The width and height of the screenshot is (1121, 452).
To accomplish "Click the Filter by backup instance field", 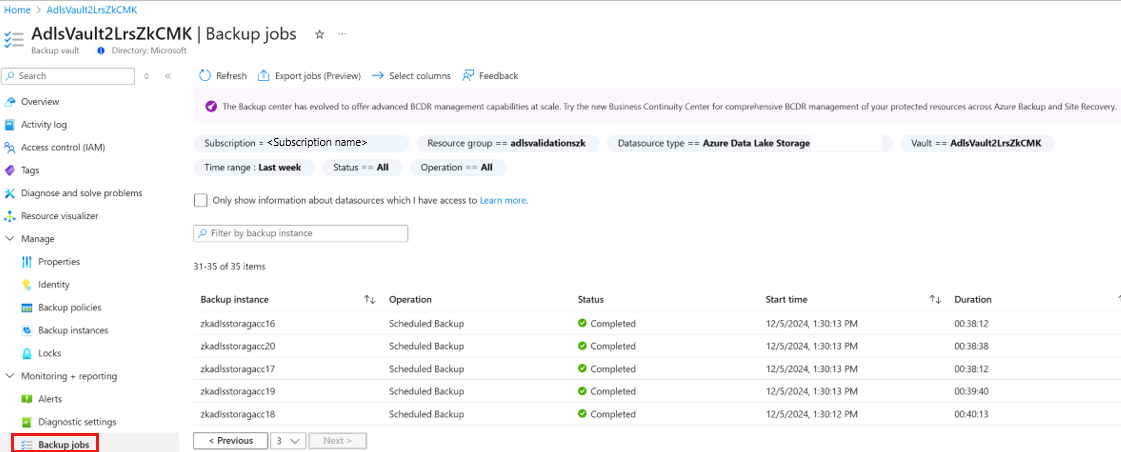I will point(301,233).
